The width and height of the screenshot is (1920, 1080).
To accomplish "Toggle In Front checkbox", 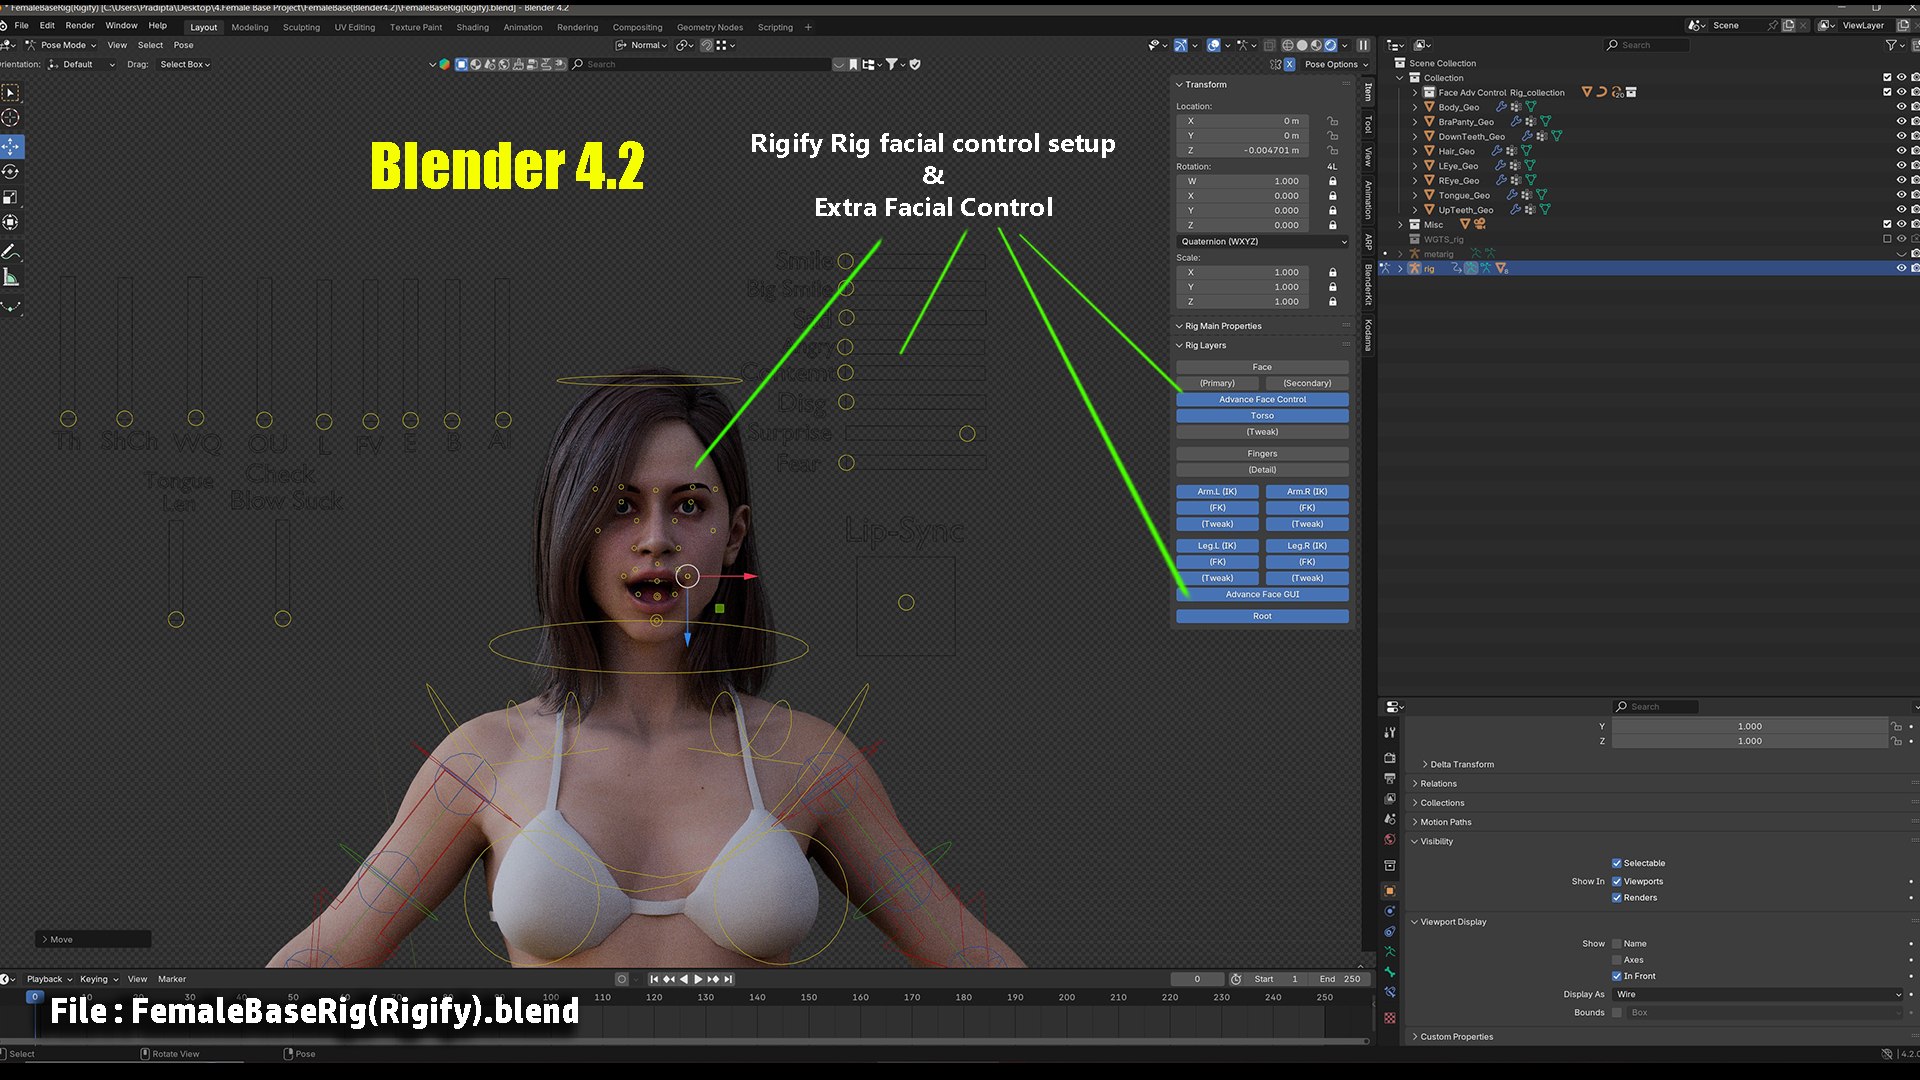I will 1617,976.
